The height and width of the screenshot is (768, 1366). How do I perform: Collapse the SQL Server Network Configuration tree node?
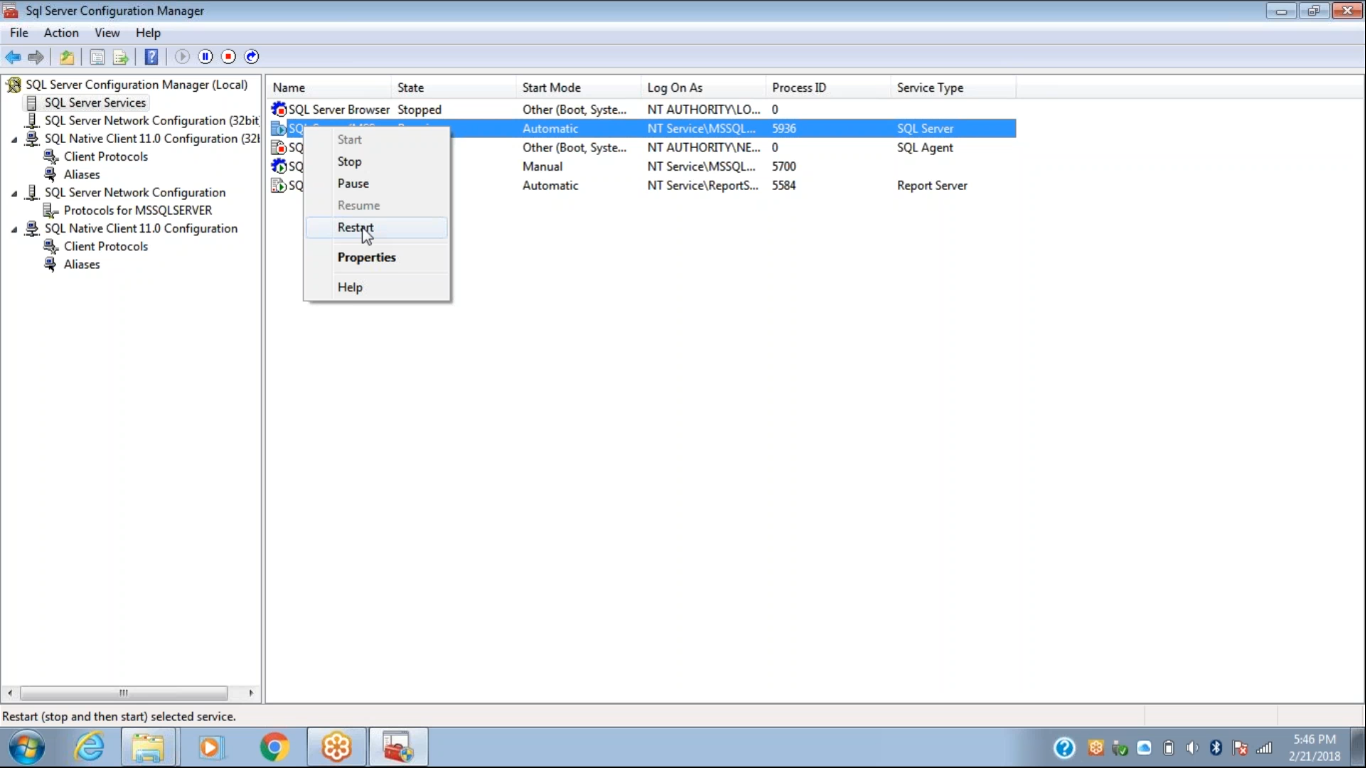coord(14,193)
